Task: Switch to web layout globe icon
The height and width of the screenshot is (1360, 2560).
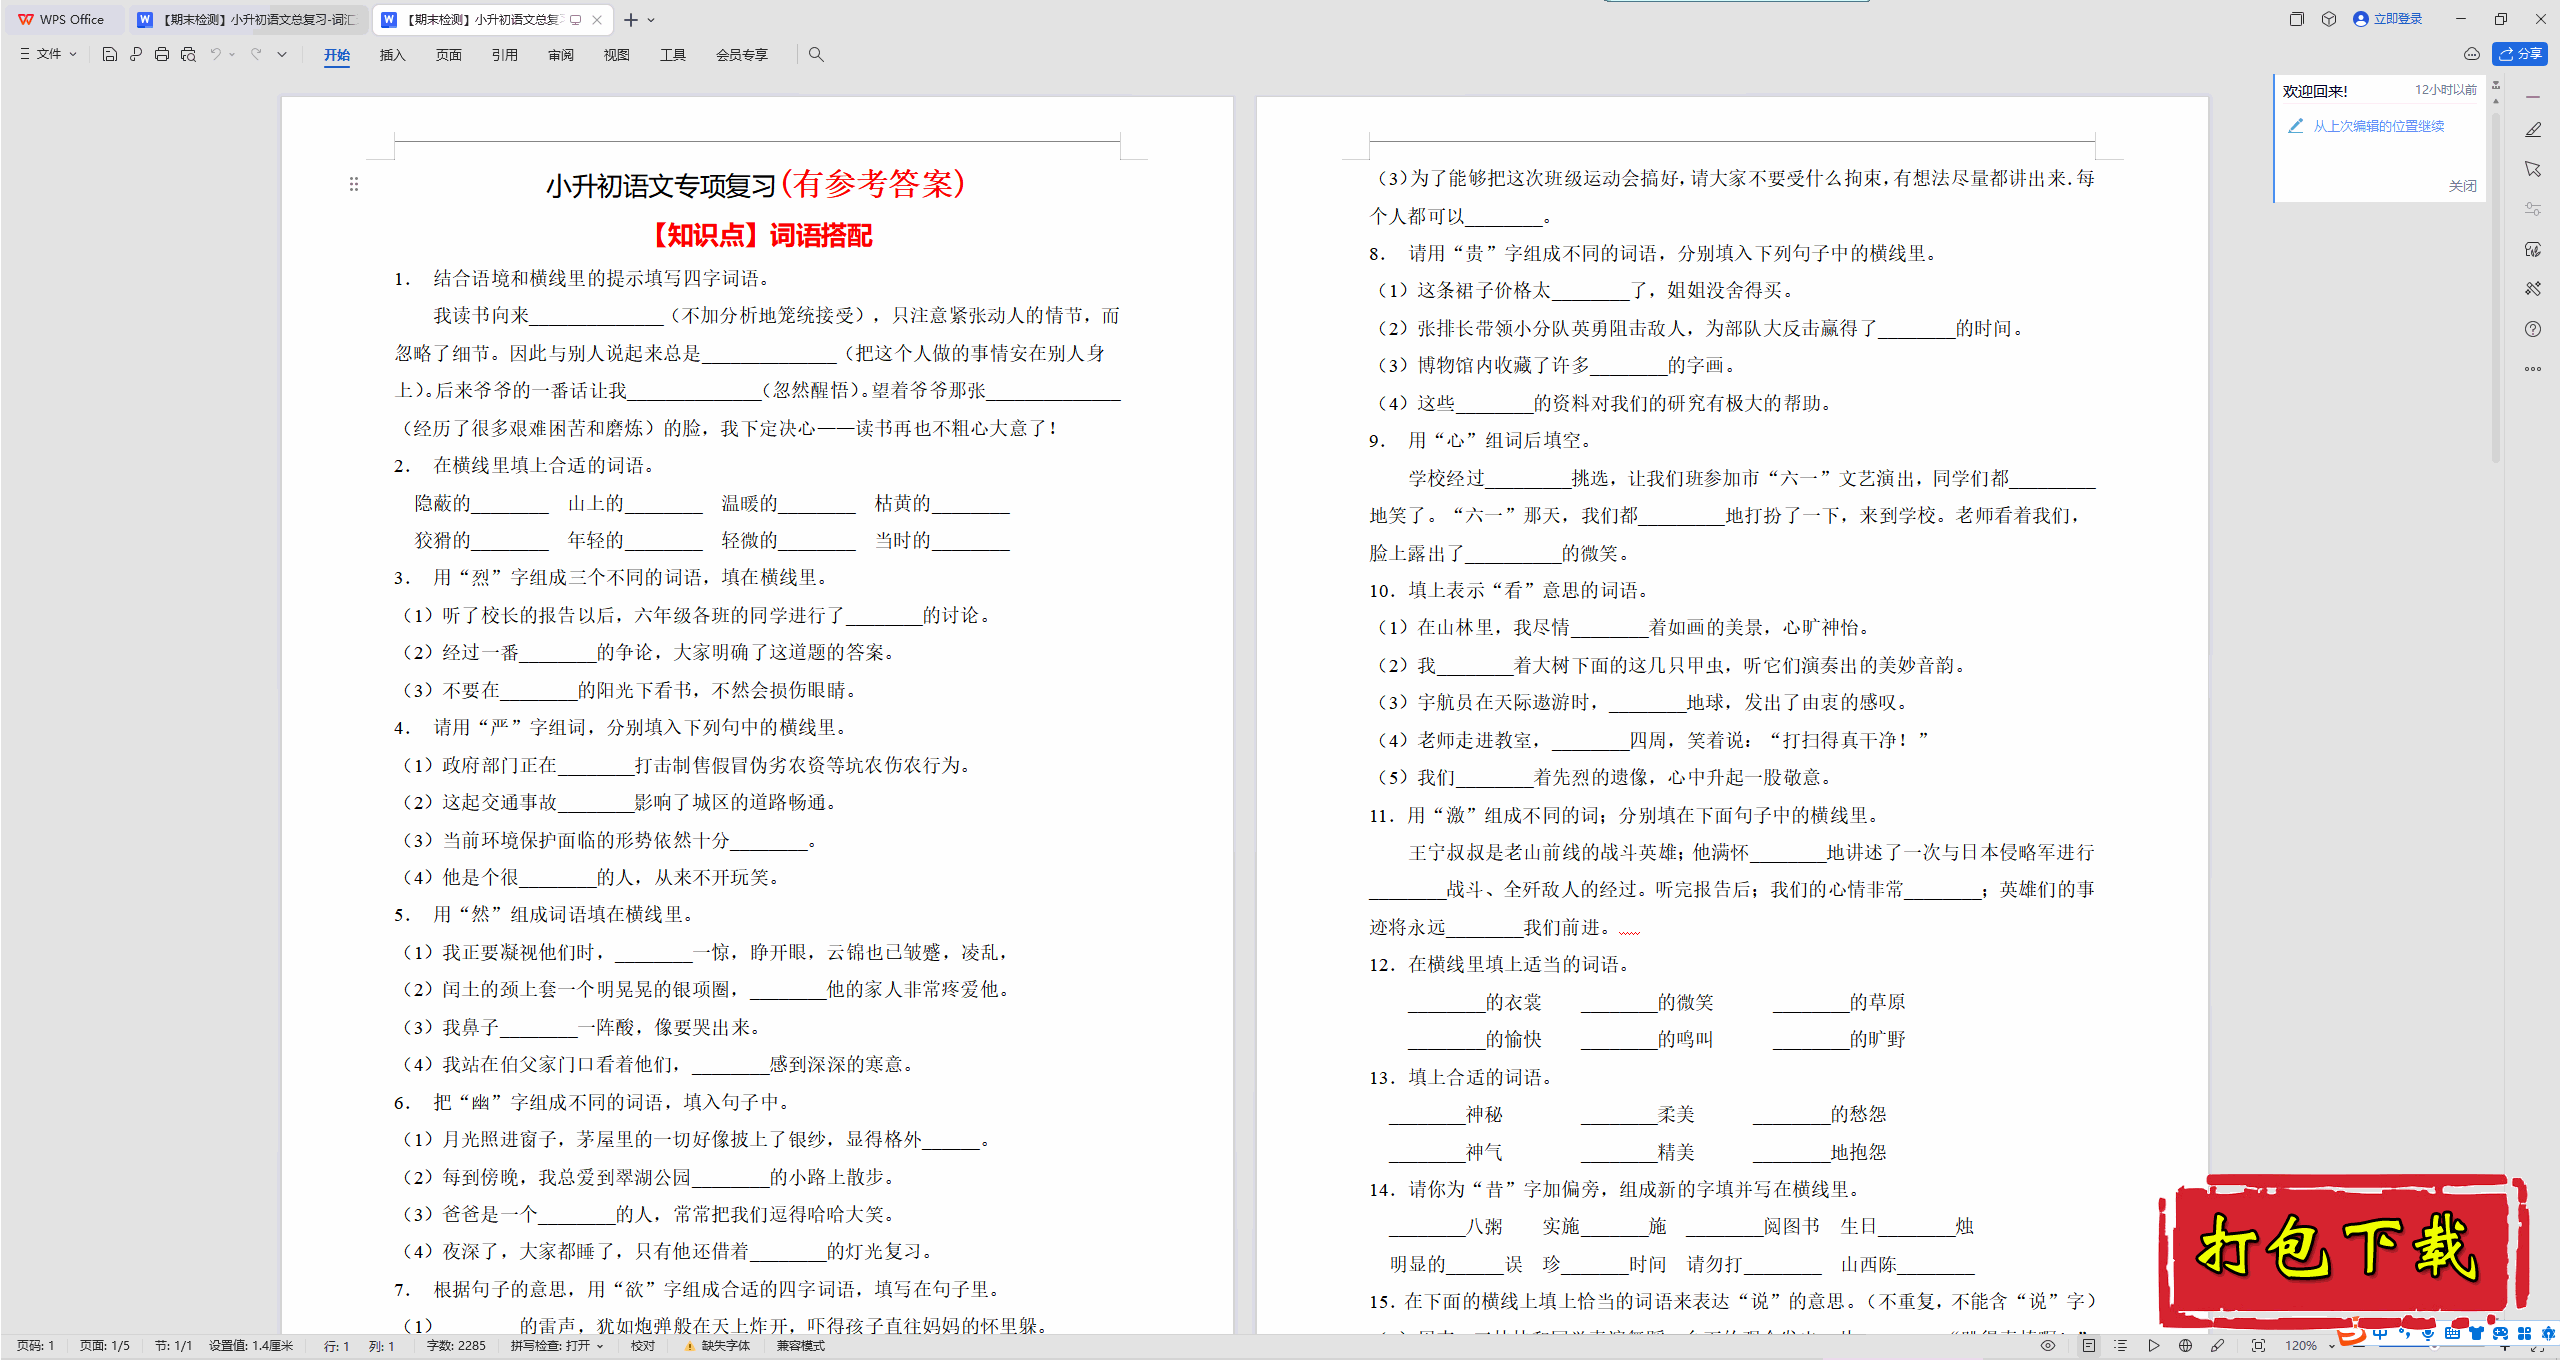Action: pos(2185,1346)
